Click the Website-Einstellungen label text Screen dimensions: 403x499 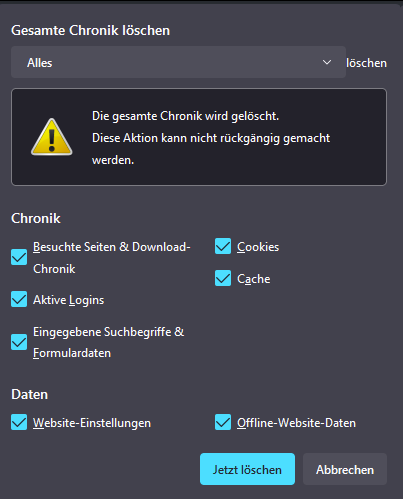pyautogui.click(x=92, y=423)
